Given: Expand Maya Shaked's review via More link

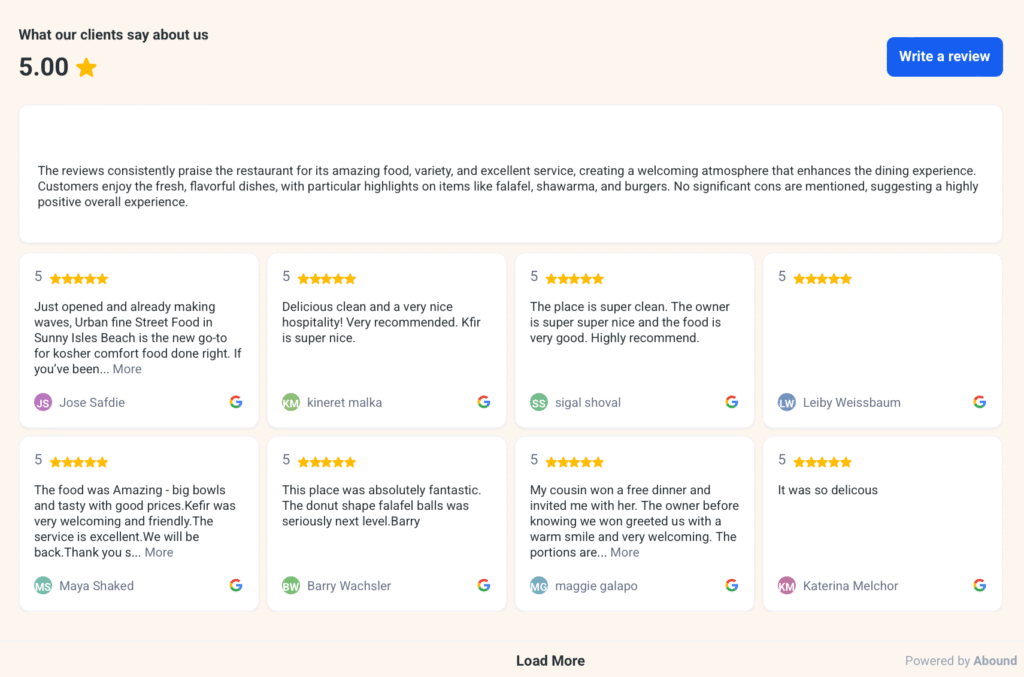Looking at the screenshot, I should (159, 552).
